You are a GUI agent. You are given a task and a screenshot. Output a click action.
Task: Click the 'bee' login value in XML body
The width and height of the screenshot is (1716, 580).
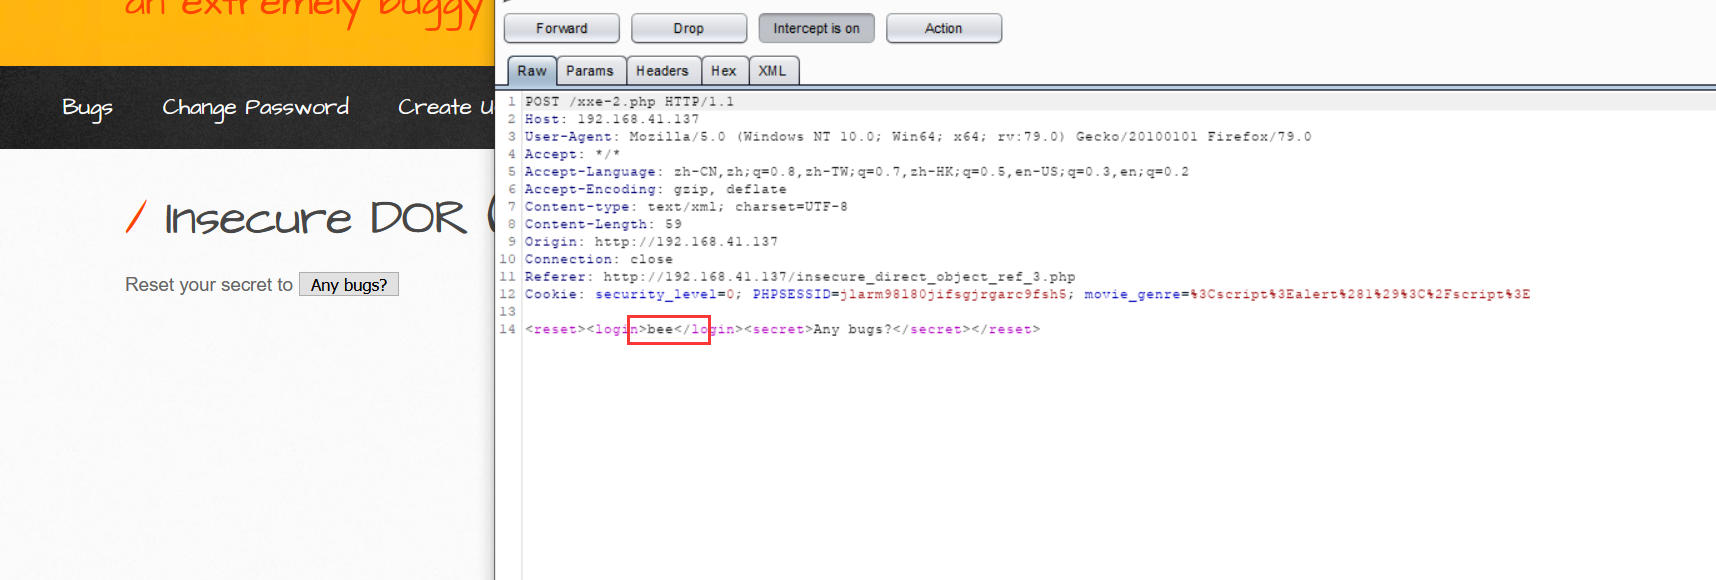tap(660, 329)
